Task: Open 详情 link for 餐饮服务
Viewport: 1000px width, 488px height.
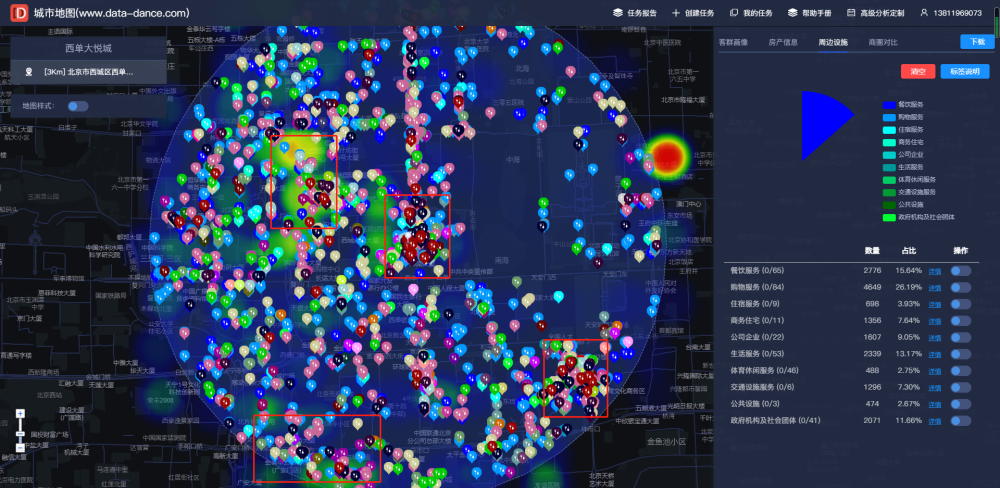Action: 934,271
